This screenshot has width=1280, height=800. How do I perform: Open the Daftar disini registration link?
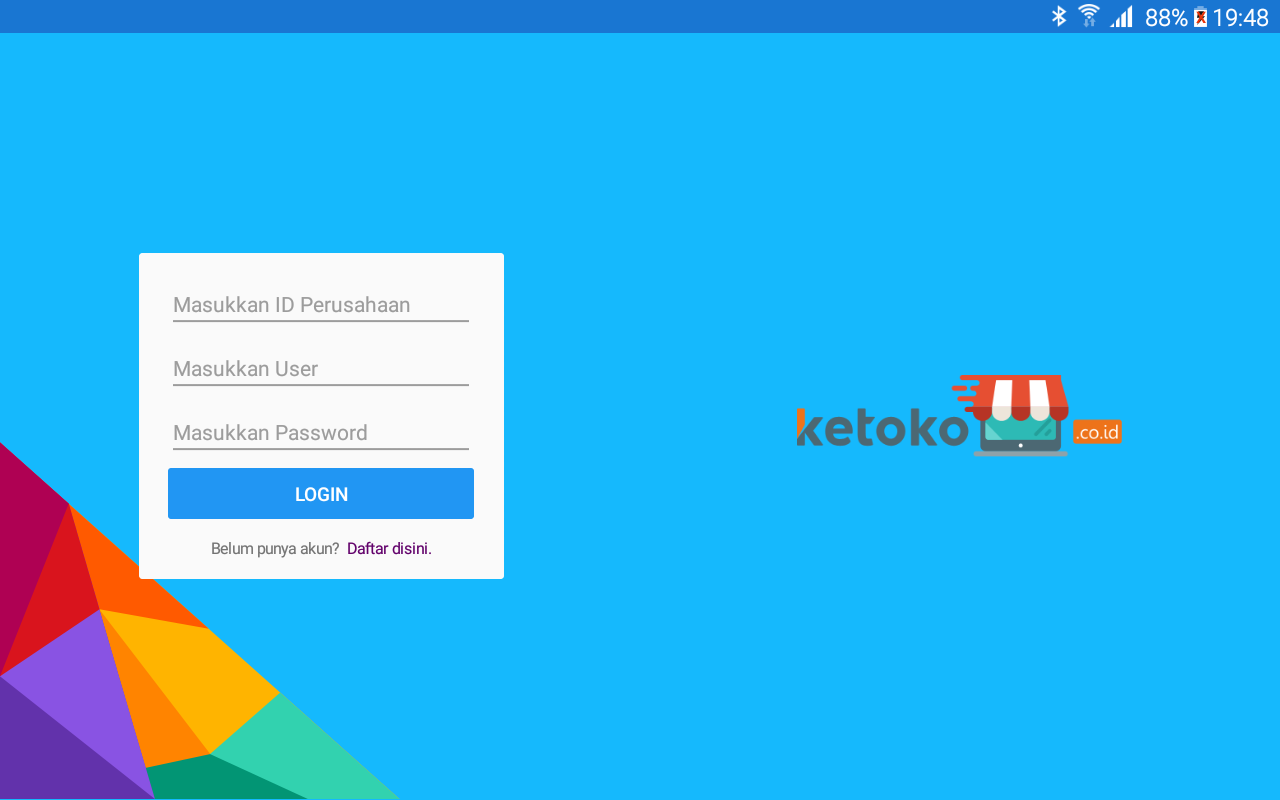[389, 549]
